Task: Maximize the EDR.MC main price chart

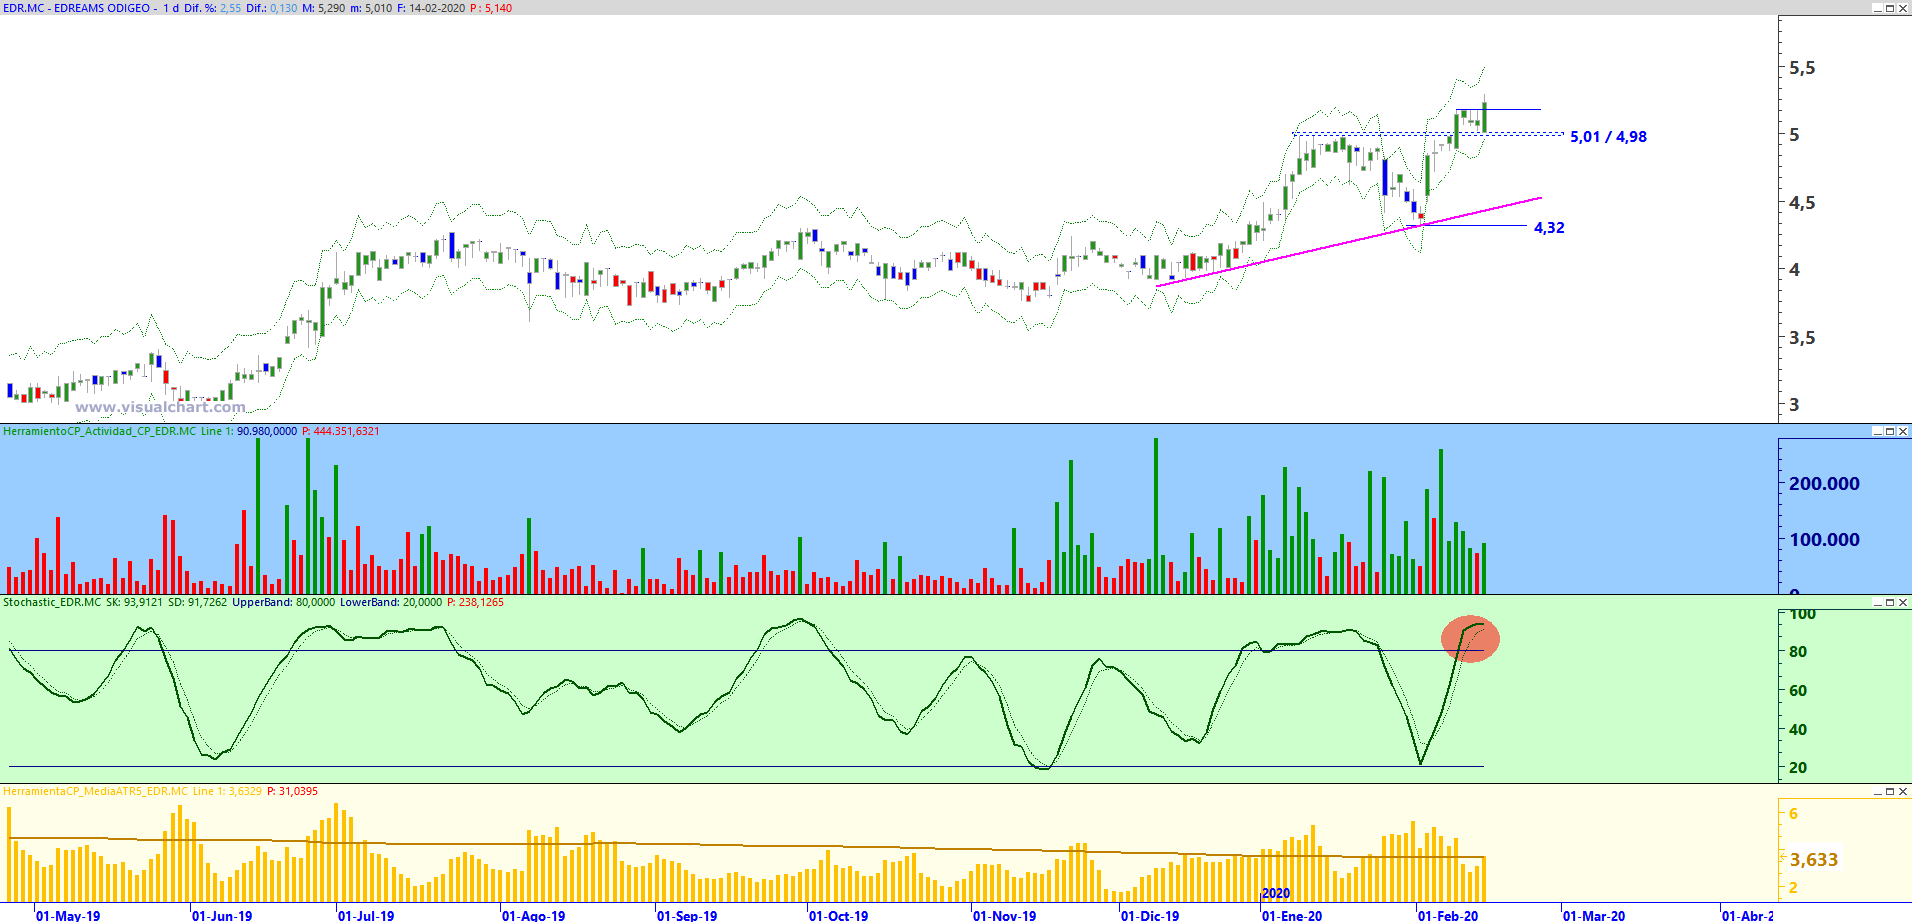Action: point(1890,8)
